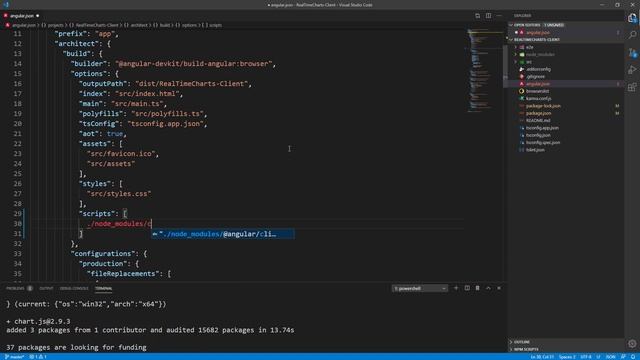Open the browserslist file
Screen dimensions: 640x360
click(537, 91)
